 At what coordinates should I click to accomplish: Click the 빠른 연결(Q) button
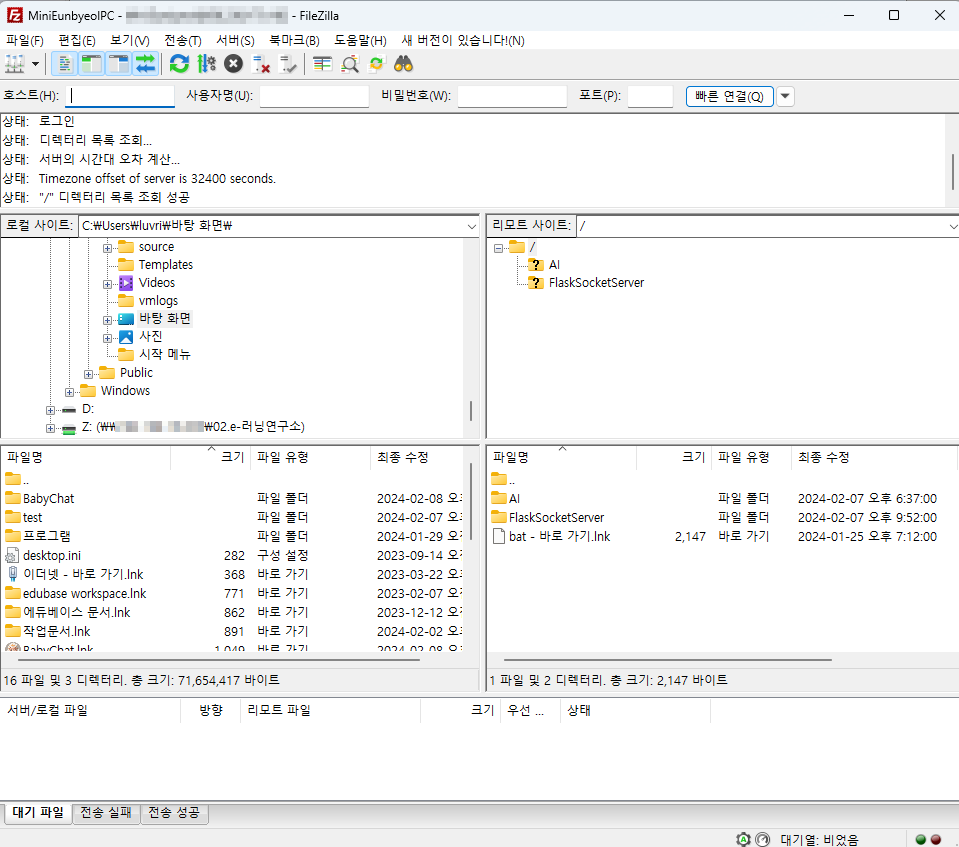click(x=730, y=96)
